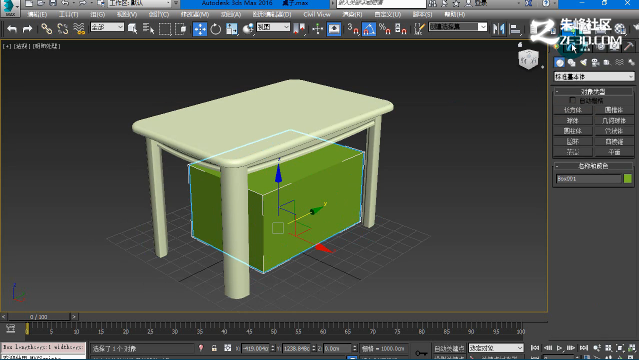Toggle the Angle Snap button

click(369, 29)
